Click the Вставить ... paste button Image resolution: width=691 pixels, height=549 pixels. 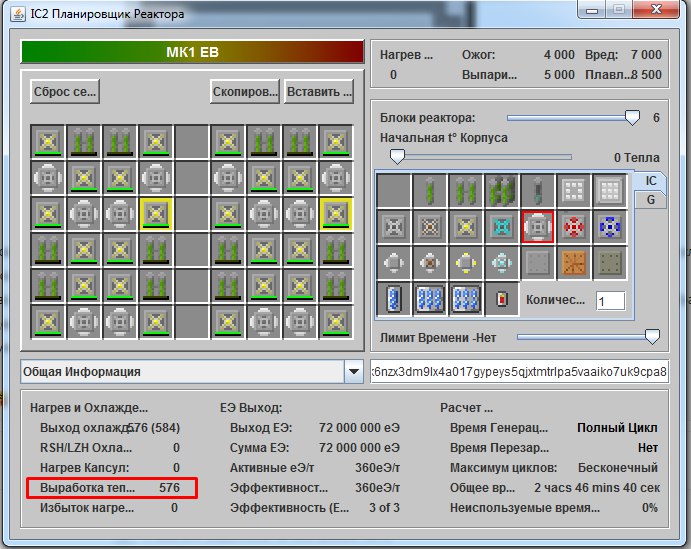click(319, 92)
